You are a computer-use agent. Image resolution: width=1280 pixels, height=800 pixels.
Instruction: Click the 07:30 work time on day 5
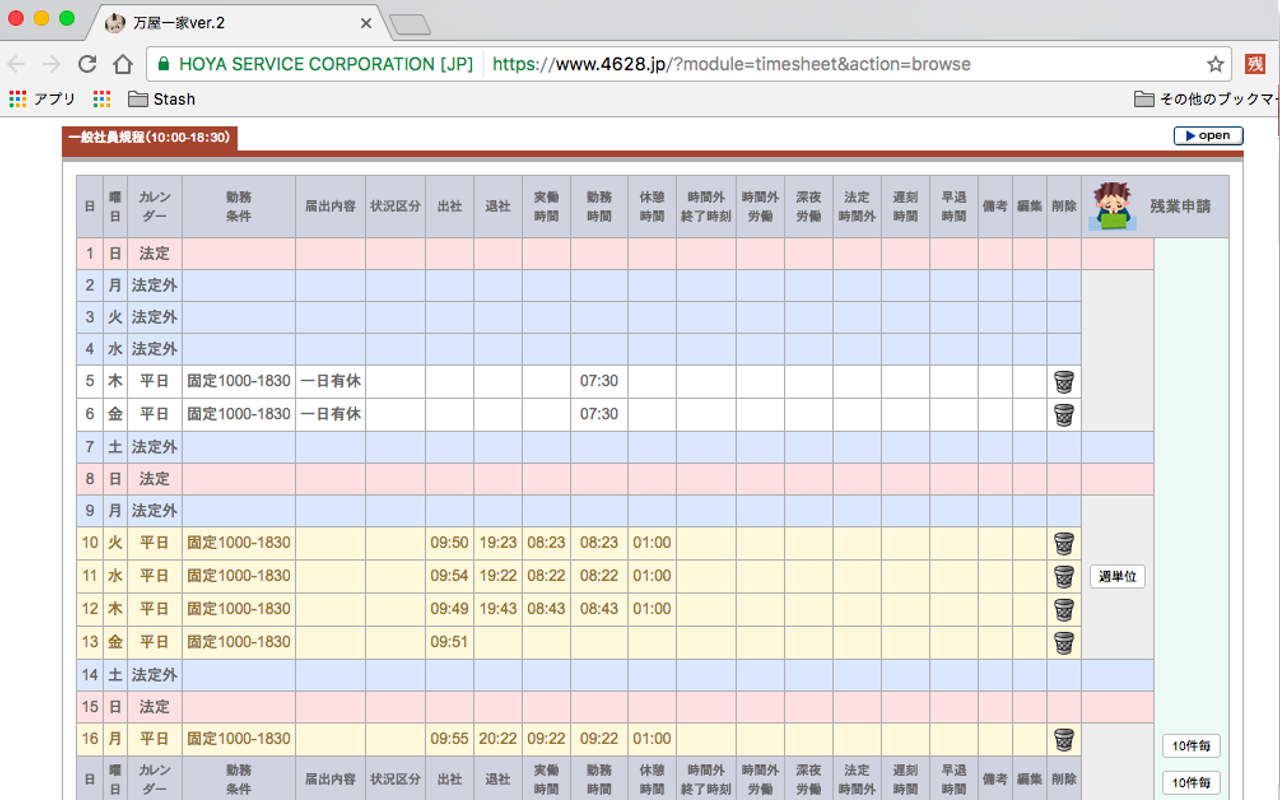pos(599,381)
